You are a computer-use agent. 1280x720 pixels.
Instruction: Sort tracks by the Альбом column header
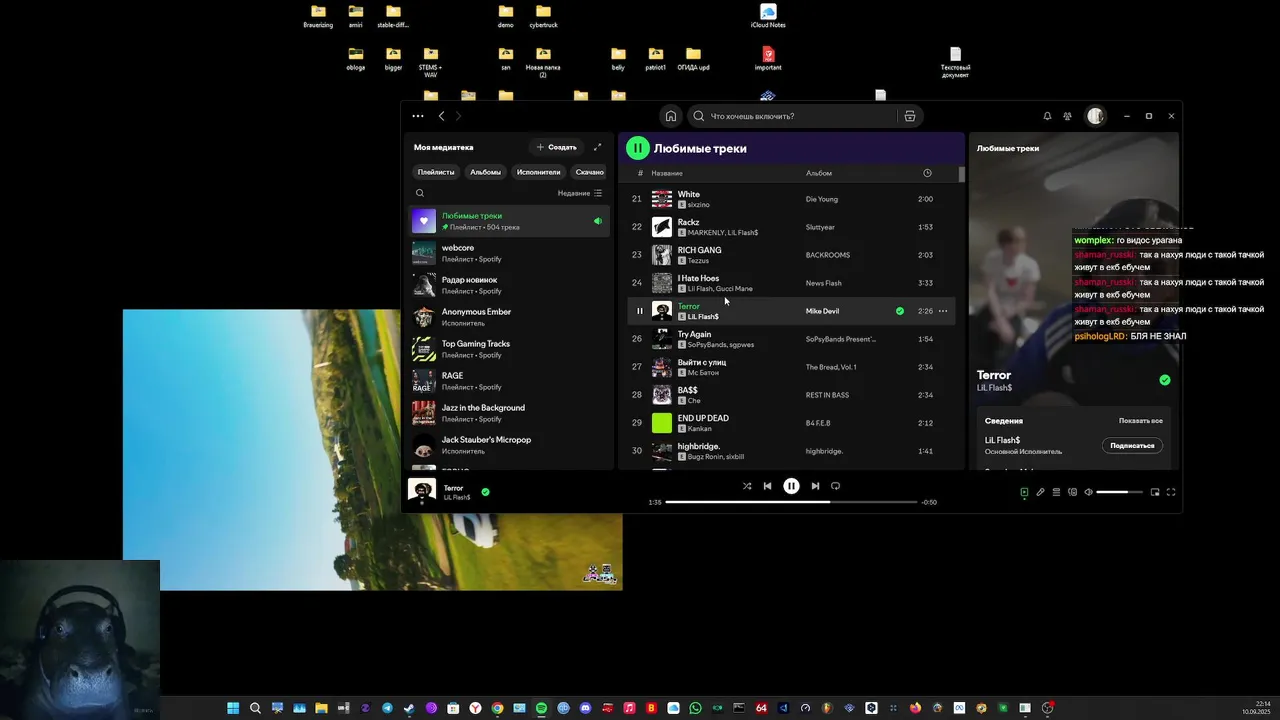tap(819, 173)
